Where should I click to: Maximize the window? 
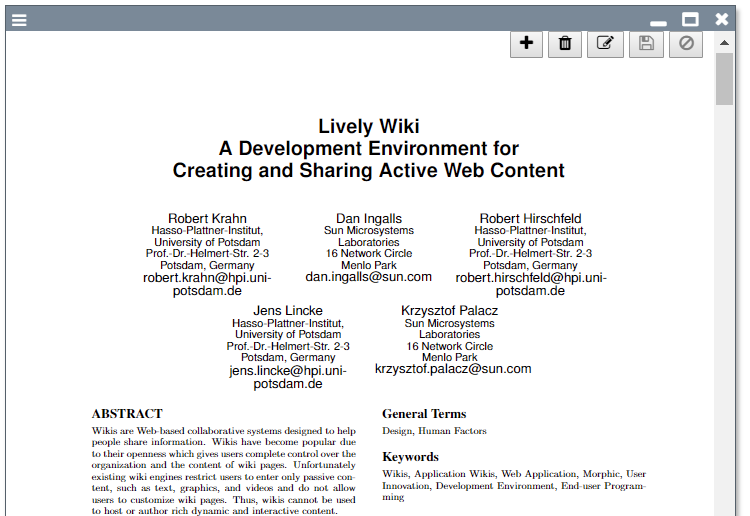tap(690, 19)
